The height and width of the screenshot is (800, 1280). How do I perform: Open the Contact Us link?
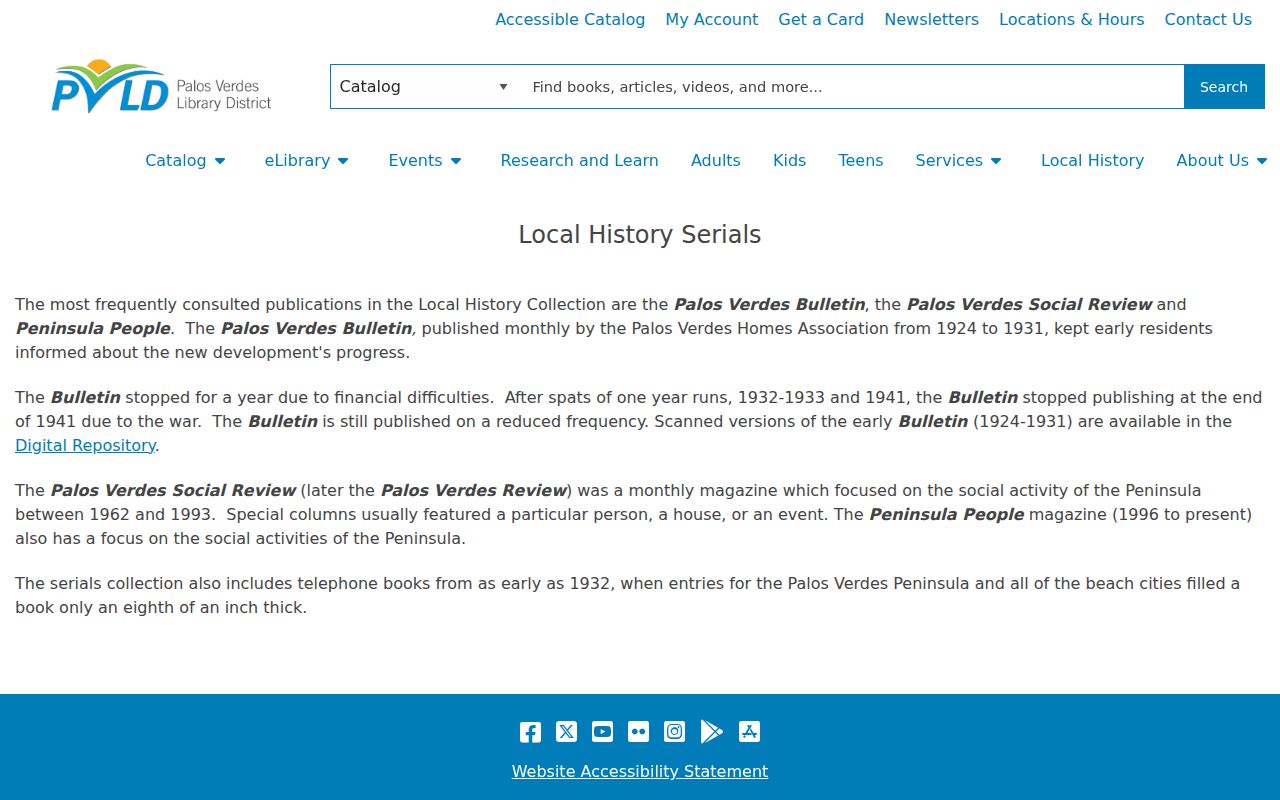1208,19
